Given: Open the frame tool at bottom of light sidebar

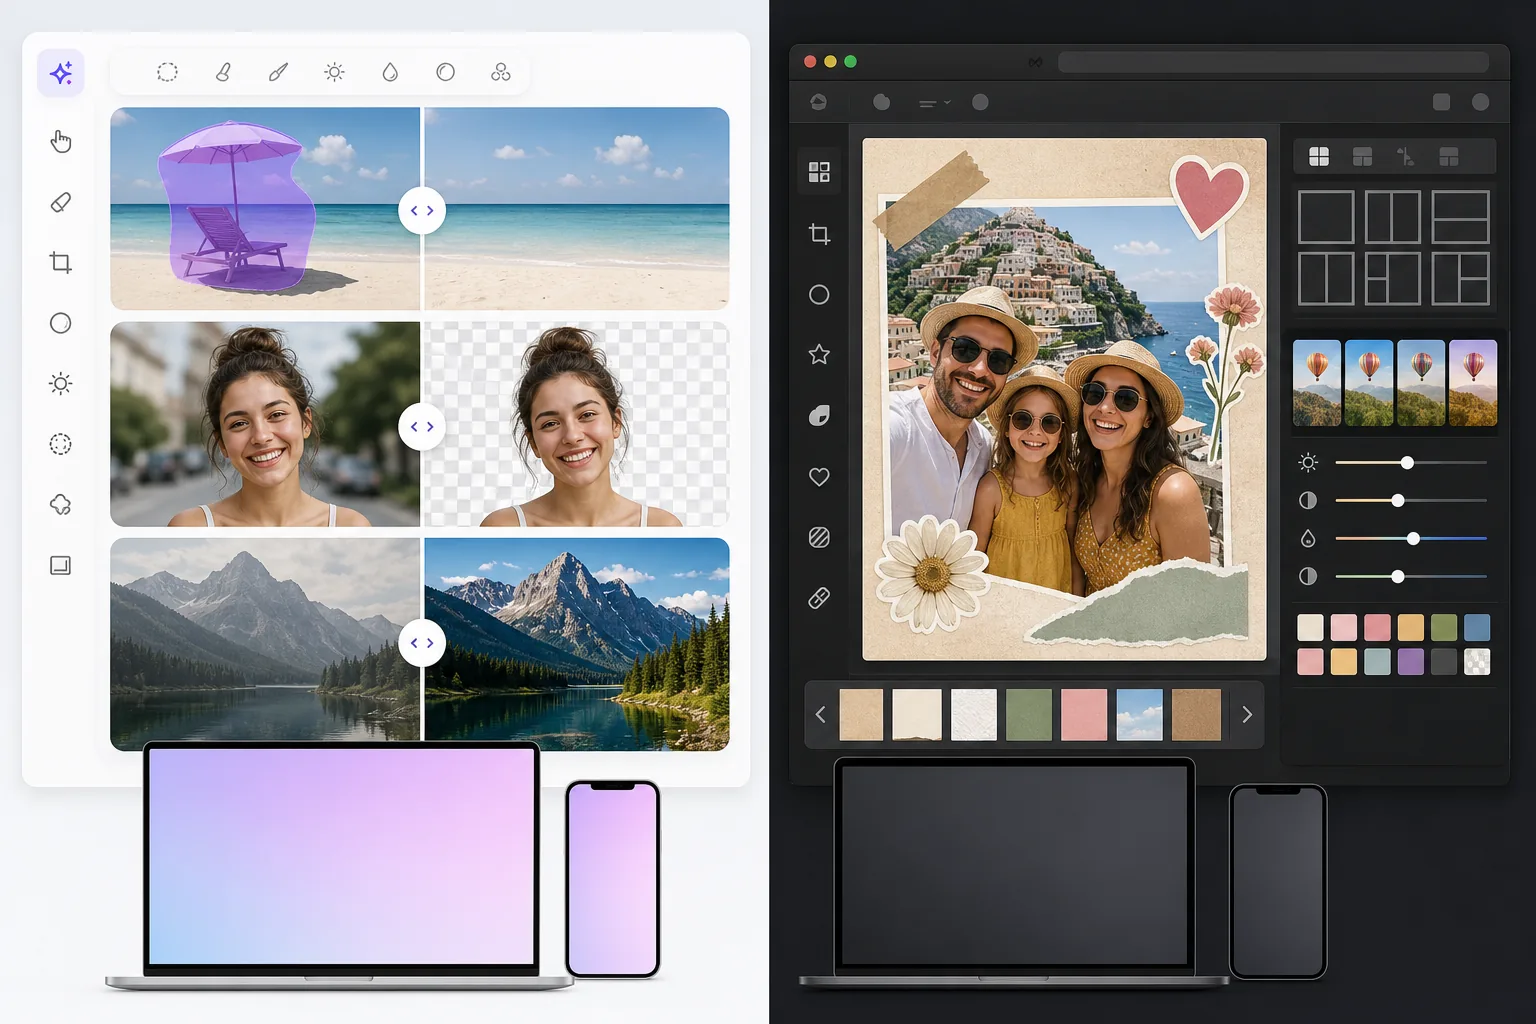Looking at the screenshot, I should point(61,565).
